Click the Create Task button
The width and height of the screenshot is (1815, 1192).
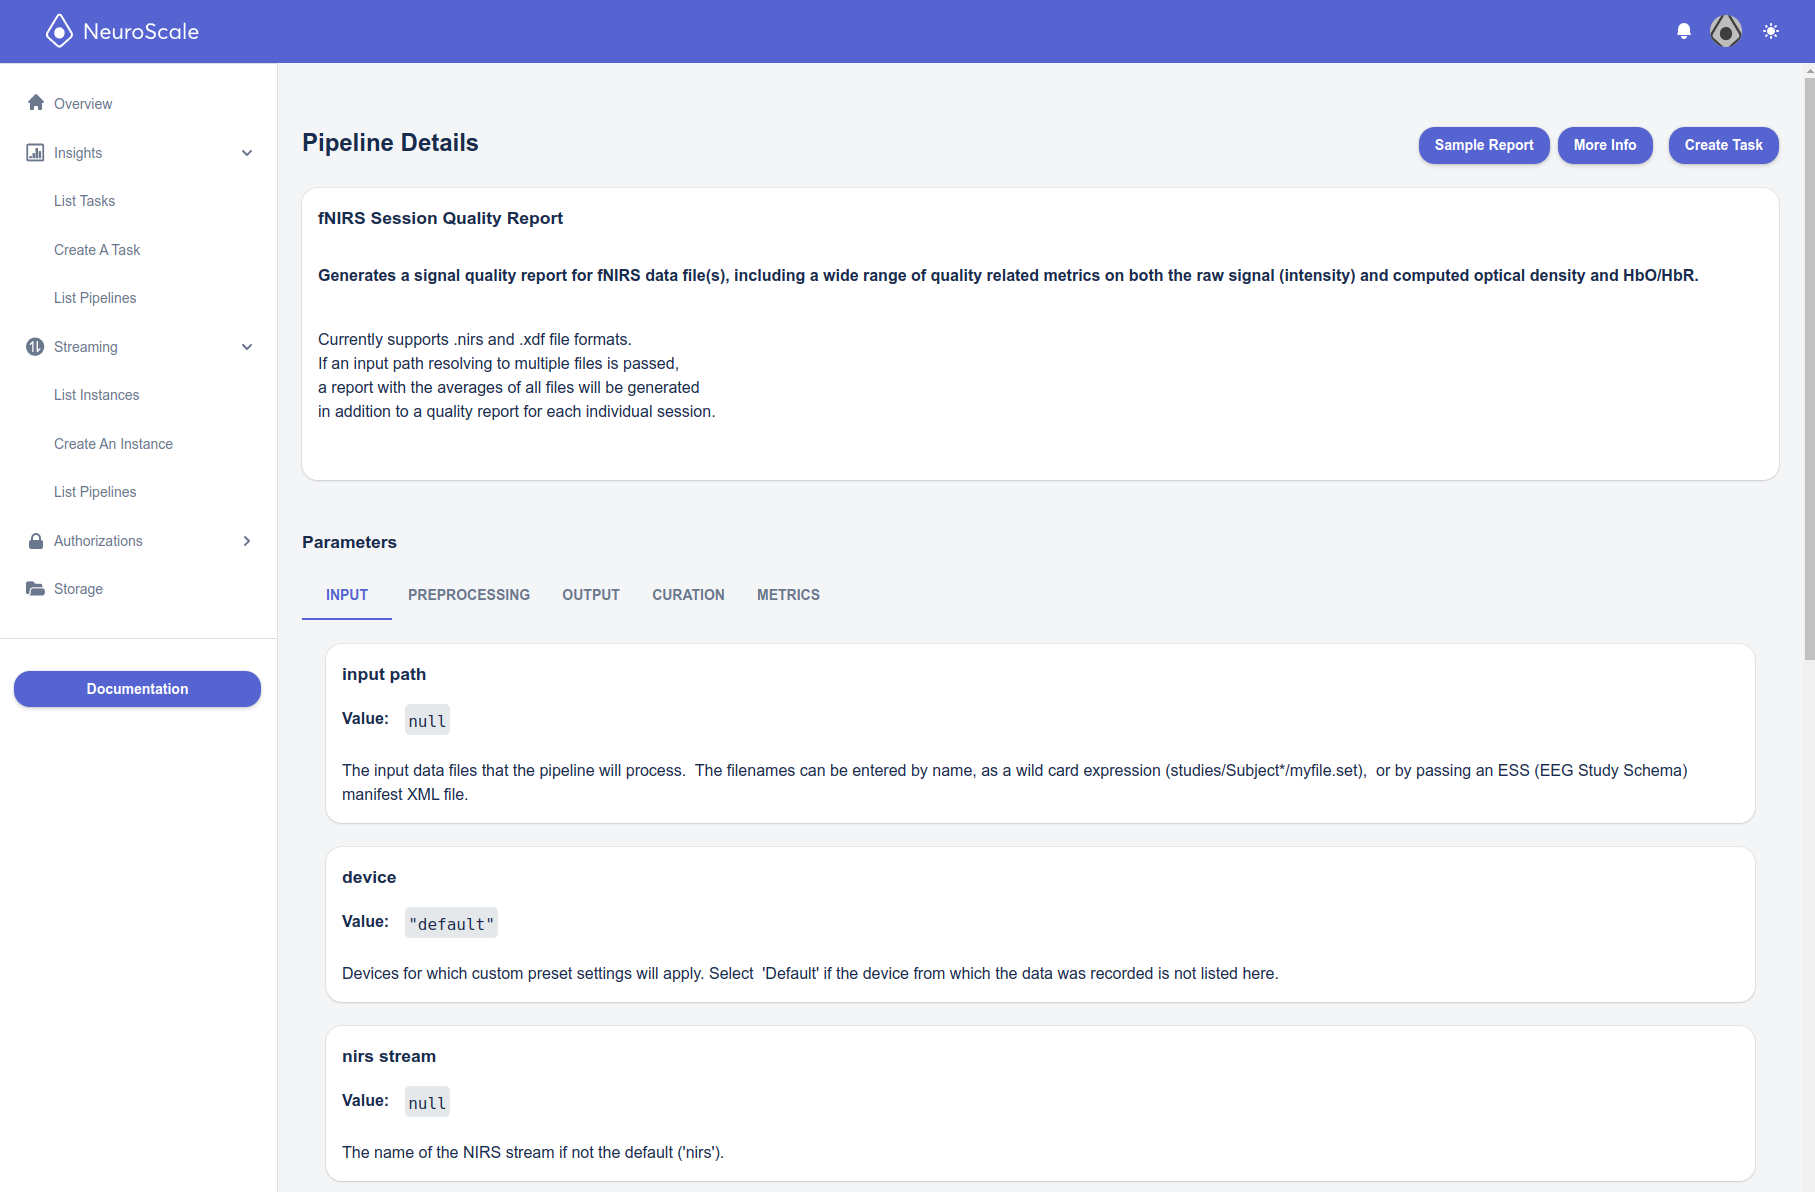1724,145
